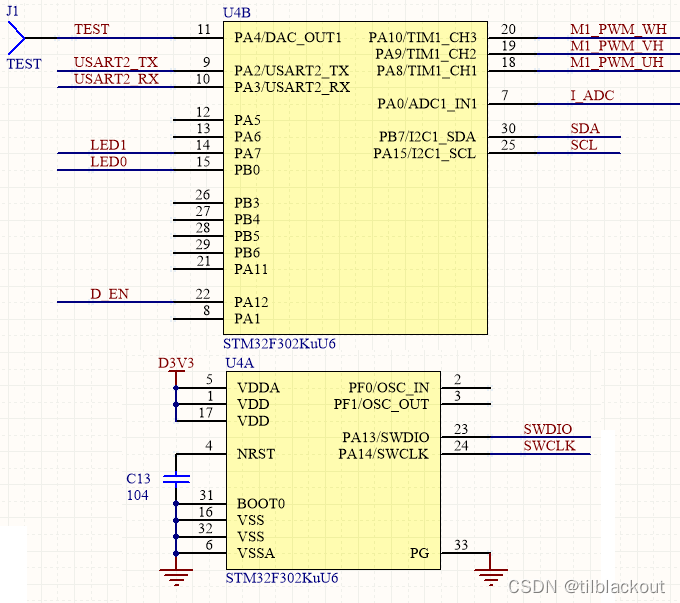Select the capacitor value 104
Image resolution: width=680 pixels, height=603 pixels.
click(137, 495)
